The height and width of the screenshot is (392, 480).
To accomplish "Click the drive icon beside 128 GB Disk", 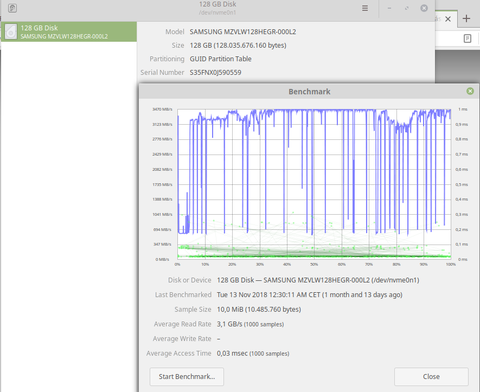I will [x=11, y=32].
